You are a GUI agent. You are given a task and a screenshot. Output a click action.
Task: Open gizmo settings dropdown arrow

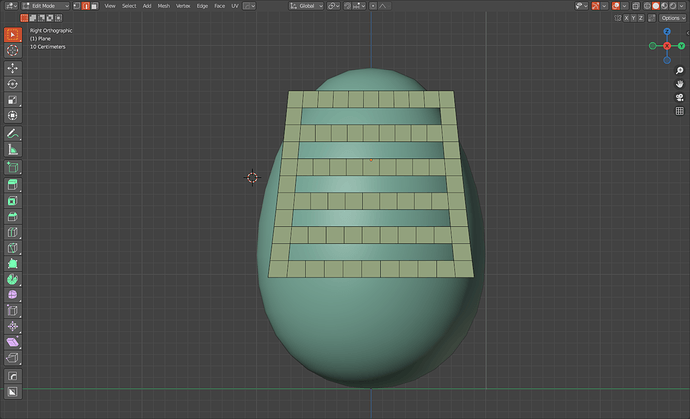click(605, 6)
